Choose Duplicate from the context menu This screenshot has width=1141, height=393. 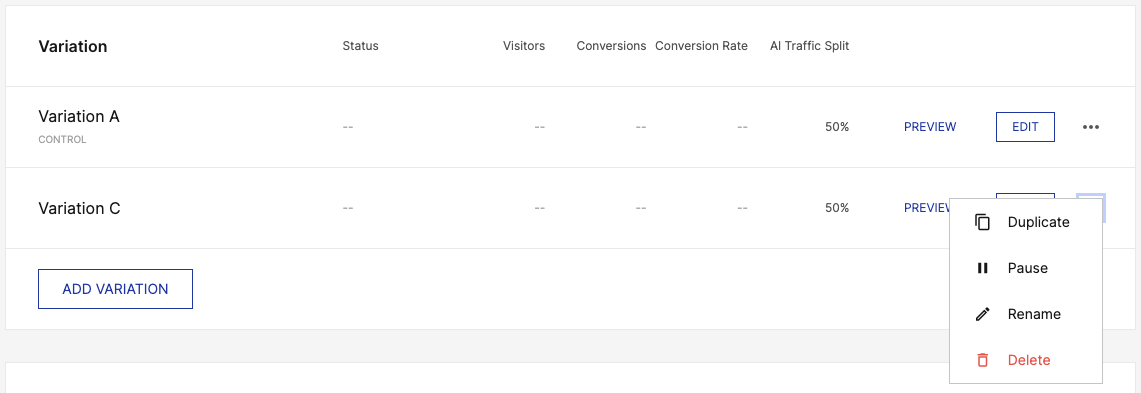[x=1026, y=223]
